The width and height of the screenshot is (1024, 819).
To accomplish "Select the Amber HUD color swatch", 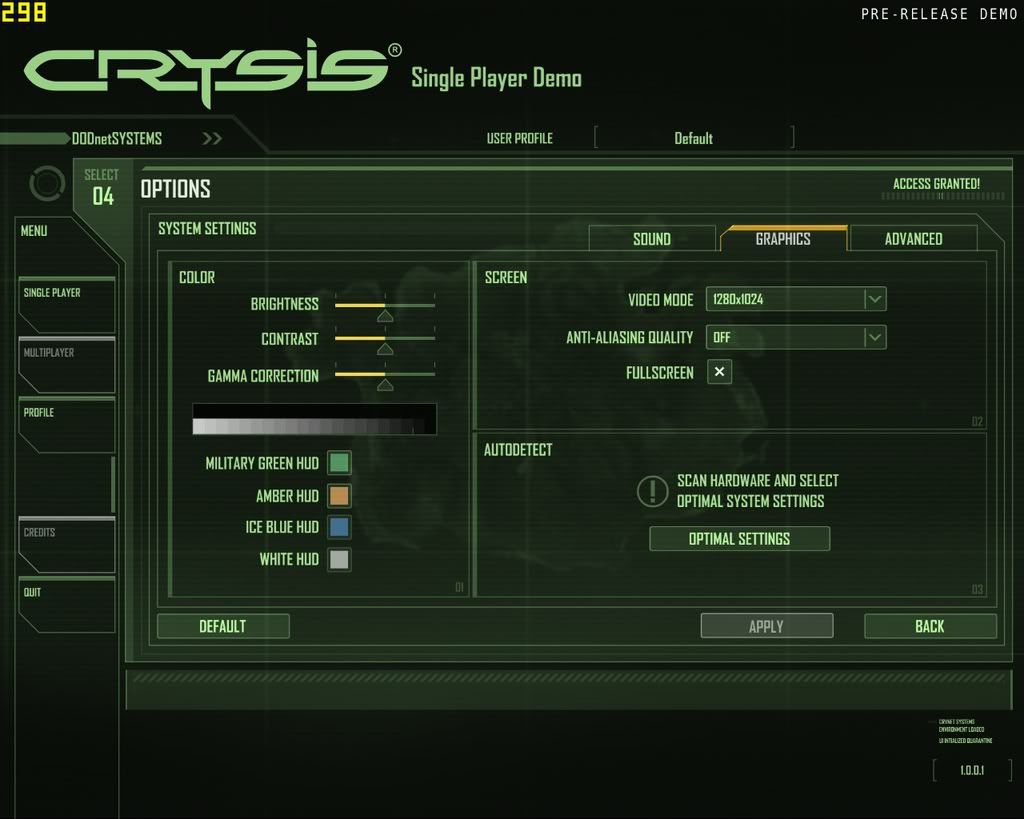I will 339,495.
